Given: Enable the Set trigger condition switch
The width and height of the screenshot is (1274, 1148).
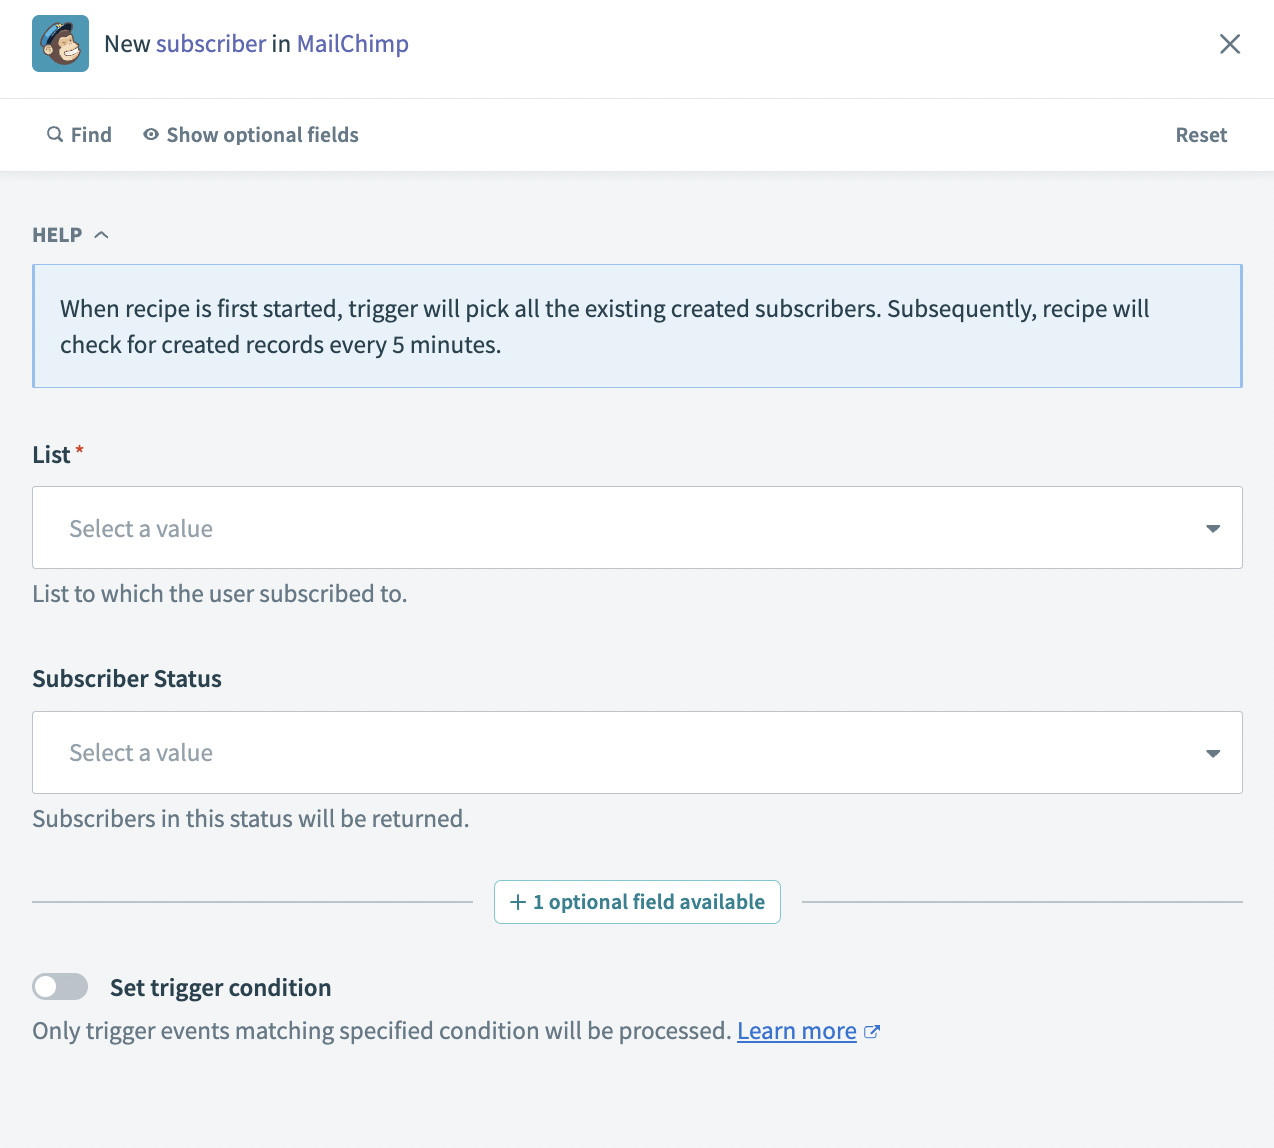Looking at the screenshot, I should coord(60,987).
